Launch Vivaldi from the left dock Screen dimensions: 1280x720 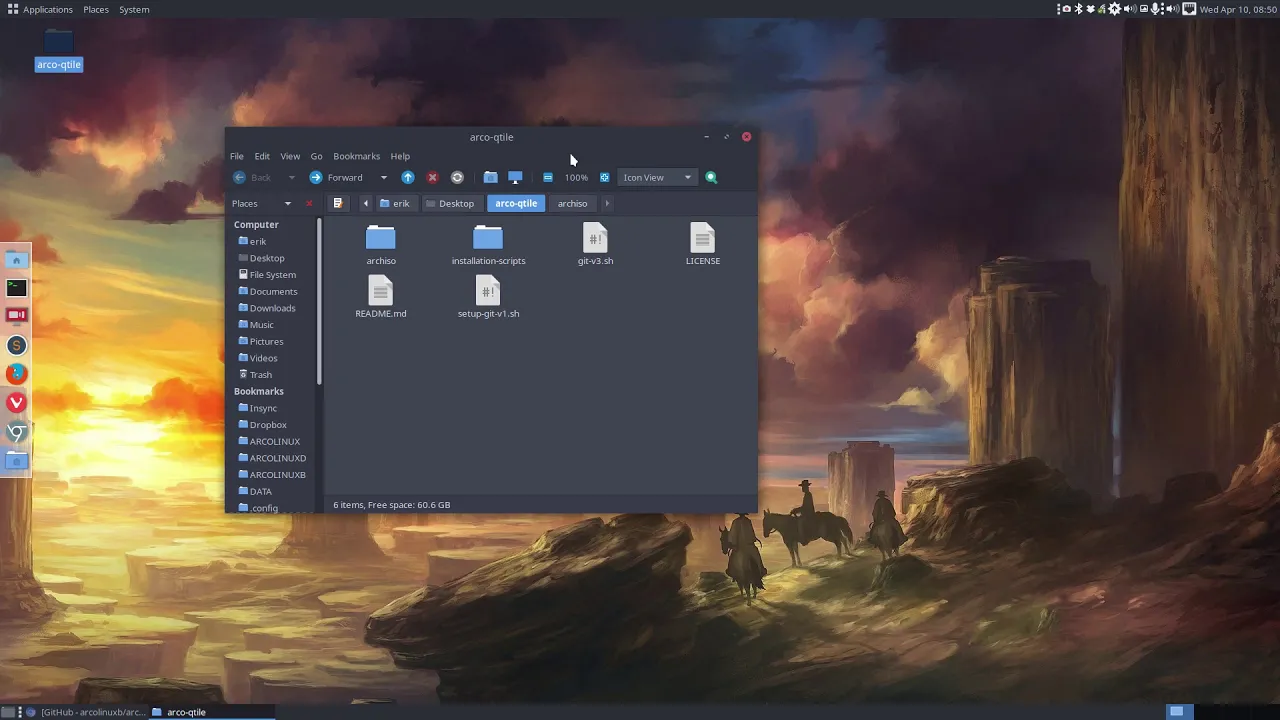point(16,402)
